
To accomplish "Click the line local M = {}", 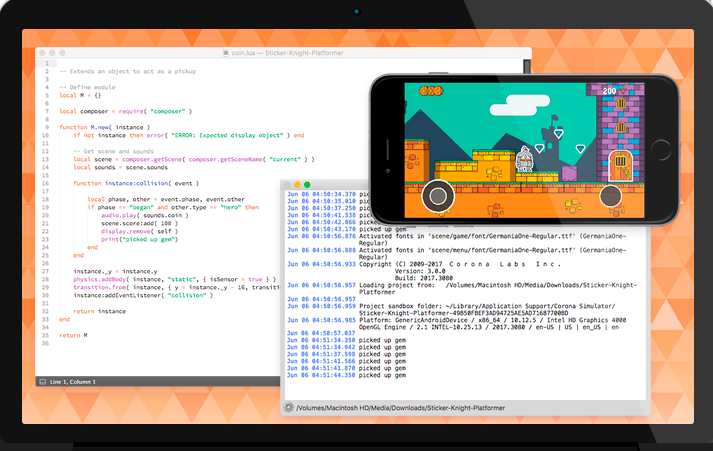I will tap(80, 95).
